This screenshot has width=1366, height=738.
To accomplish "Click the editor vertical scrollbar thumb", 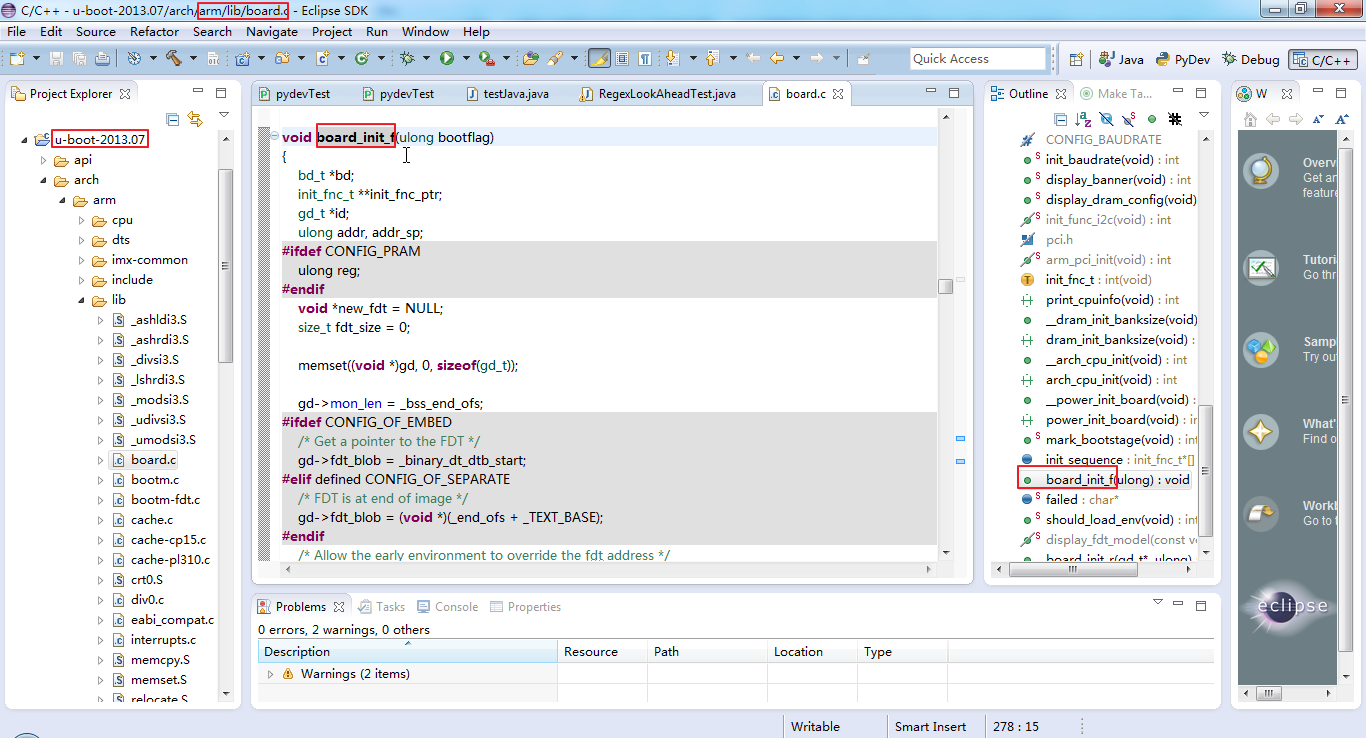I will 945,287.
